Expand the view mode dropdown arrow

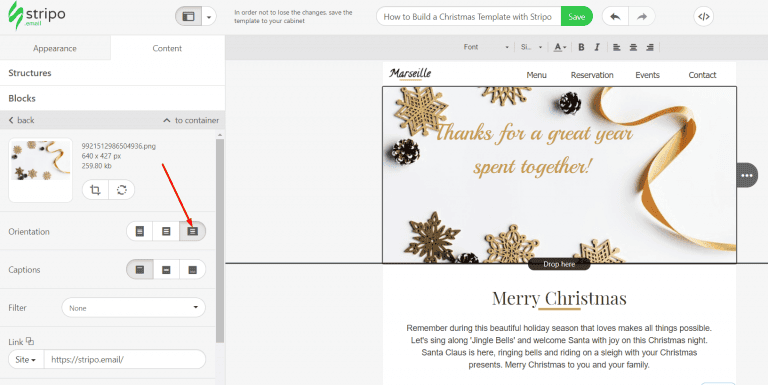pos(209,17)
